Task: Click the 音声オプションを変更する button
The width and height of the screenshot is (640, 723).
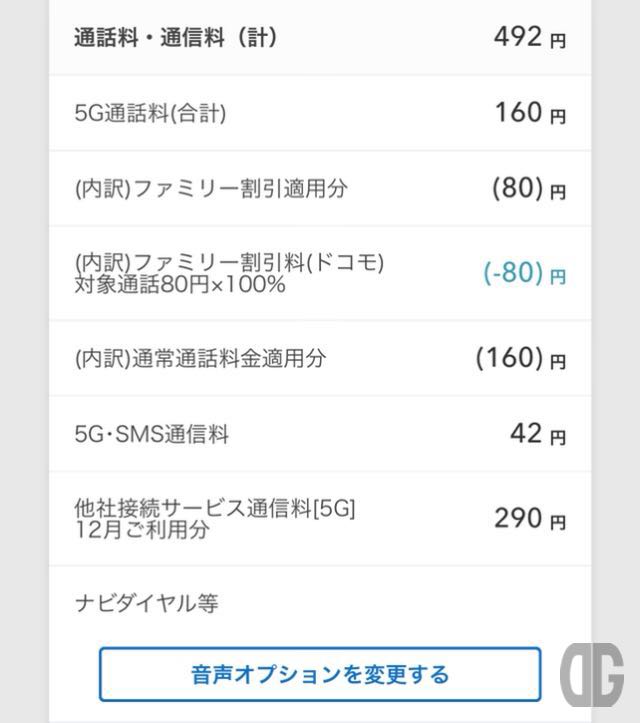Action: pyautogui.click(x=320, y=674)
